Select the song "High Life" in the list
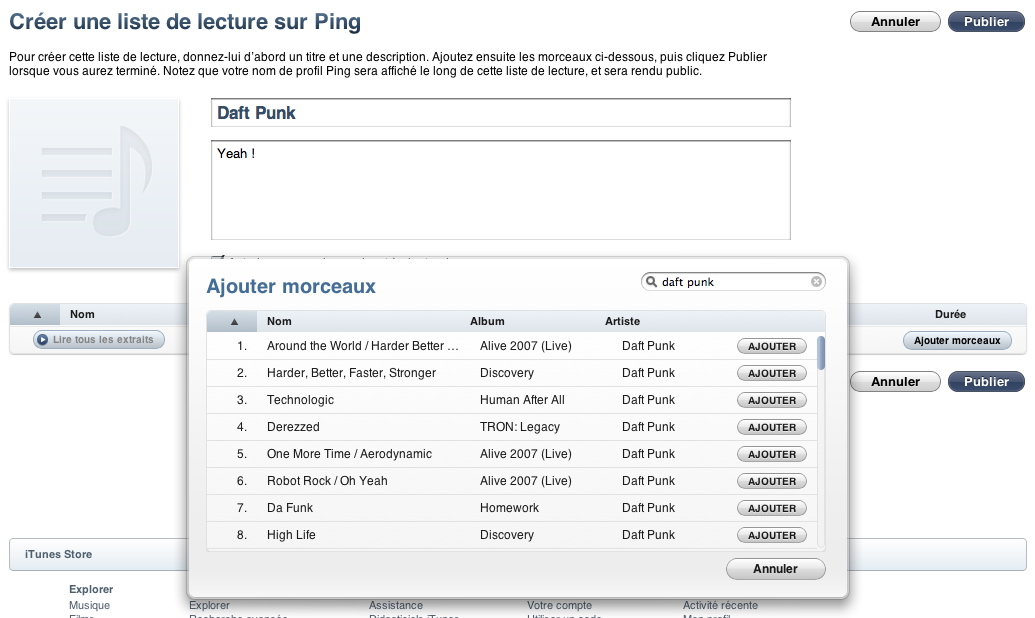 (291, 535)
